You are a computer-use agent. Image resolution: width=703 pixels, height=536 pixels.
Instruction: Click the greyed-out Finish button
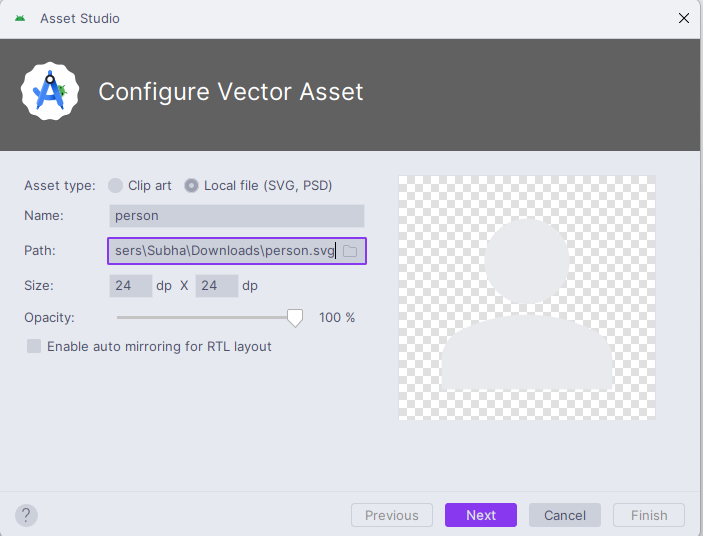[x=649, y=515]
